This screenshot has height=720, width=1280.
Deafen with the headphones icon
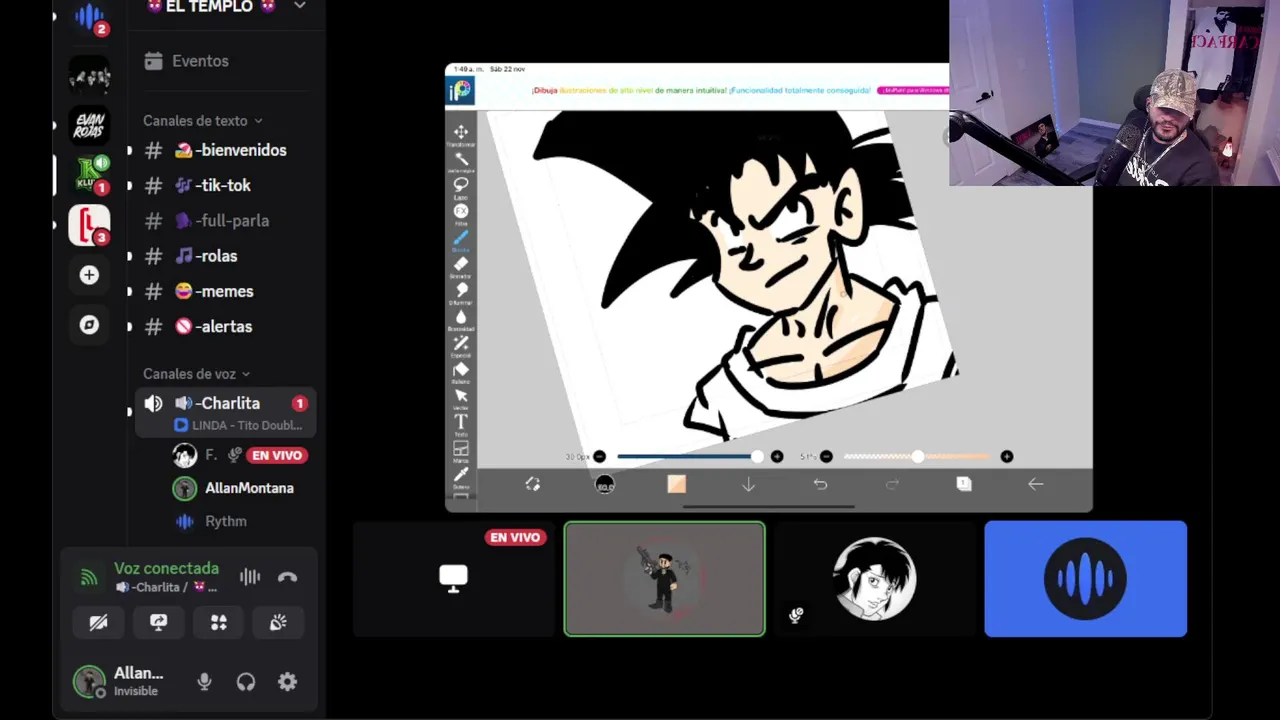[246, 682]
